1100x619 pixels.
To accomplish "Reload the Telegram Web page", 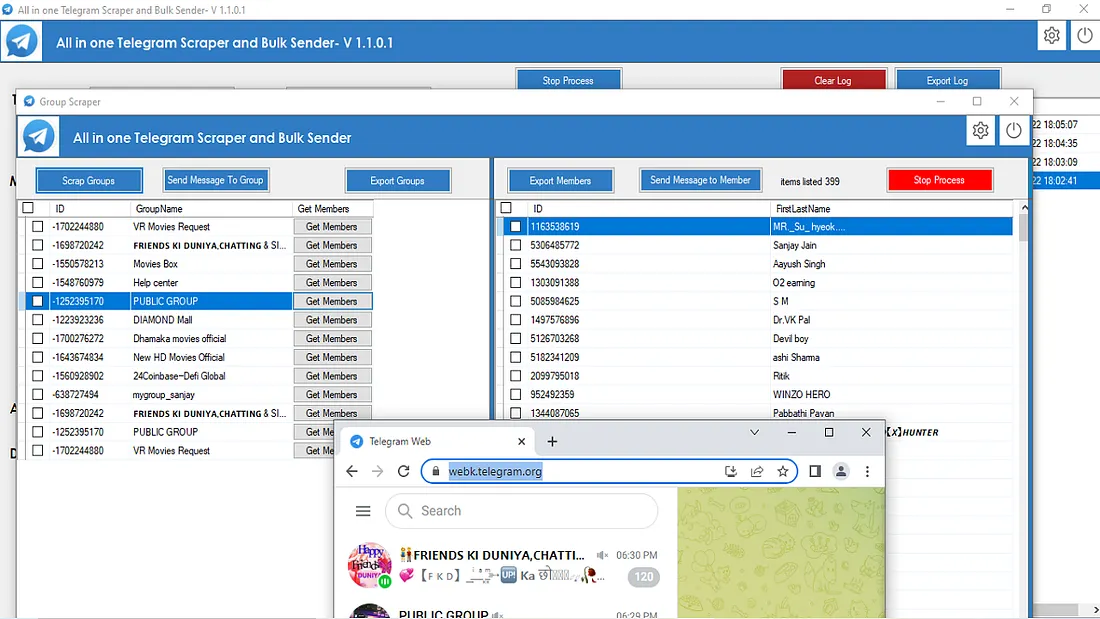I will [x=403, y=471].
